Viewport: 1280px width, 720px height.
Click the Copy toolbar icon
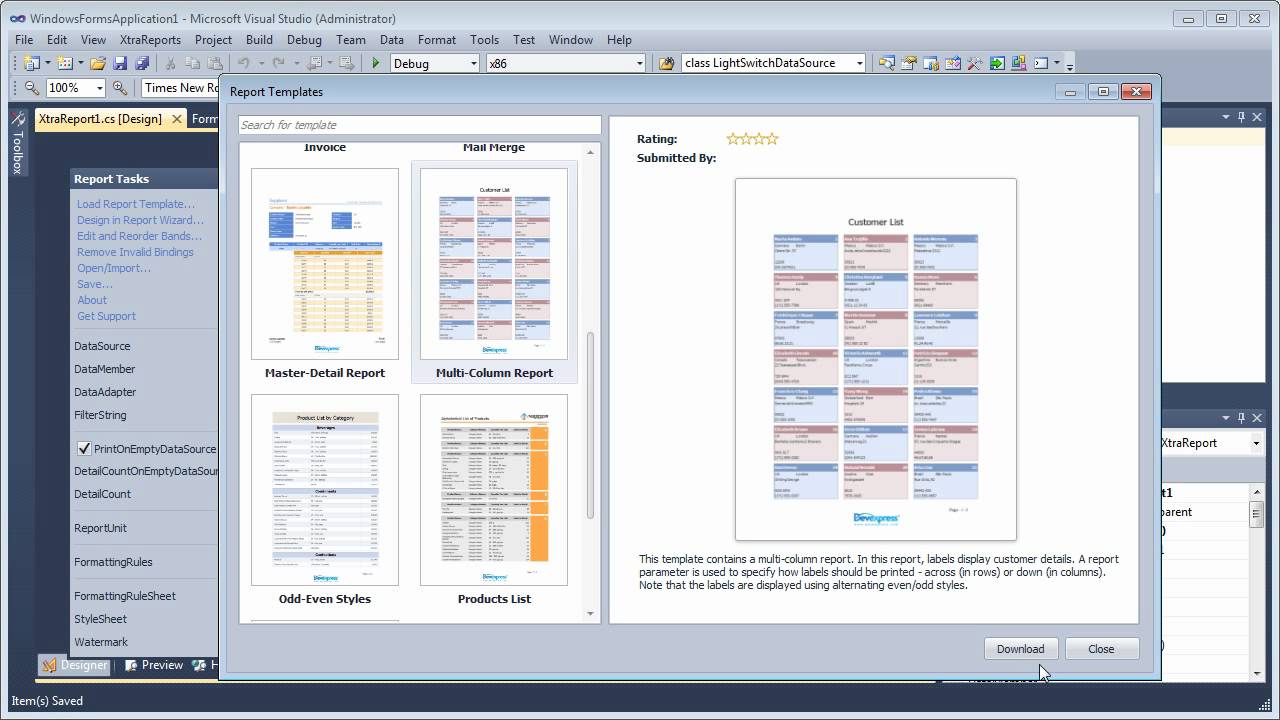(x=193, y=63)
